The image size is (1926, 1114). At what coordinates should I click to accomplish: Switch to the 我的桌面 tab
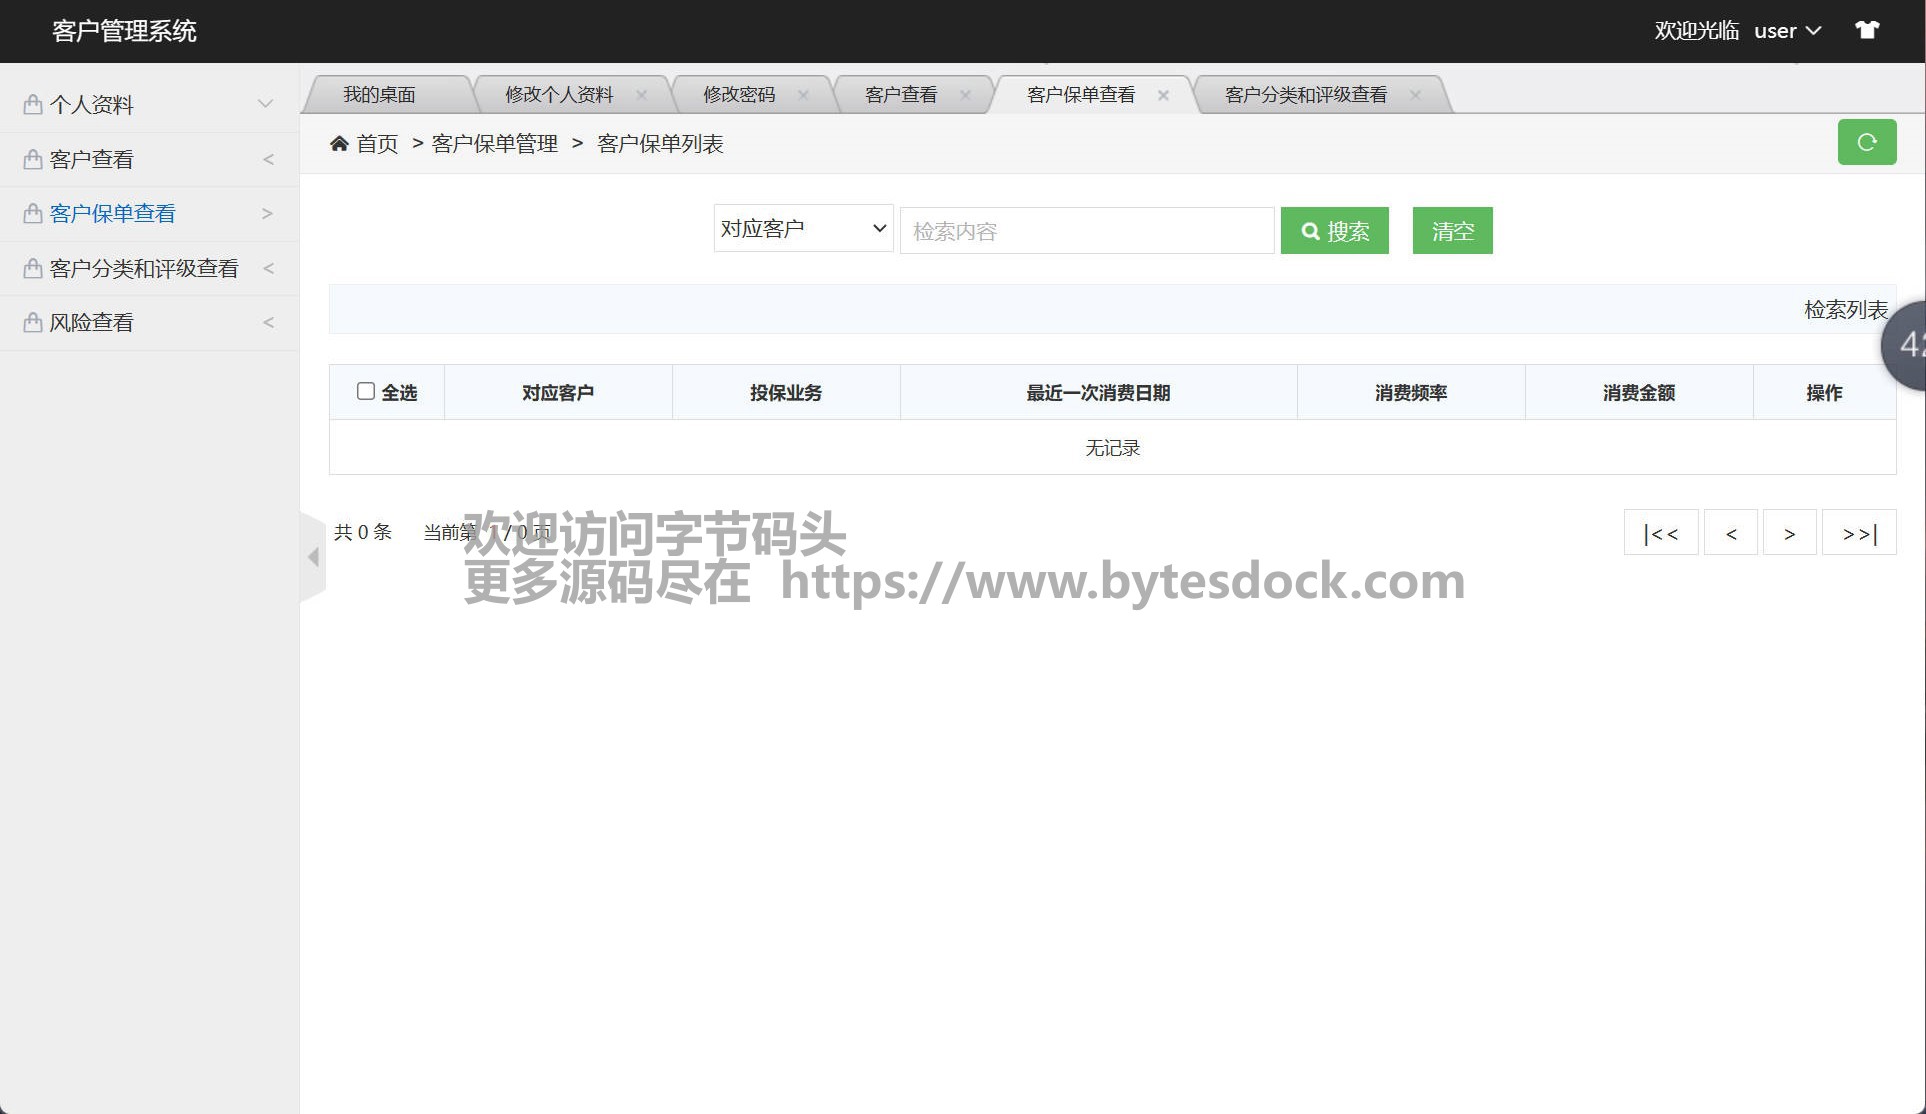(379, 95)
